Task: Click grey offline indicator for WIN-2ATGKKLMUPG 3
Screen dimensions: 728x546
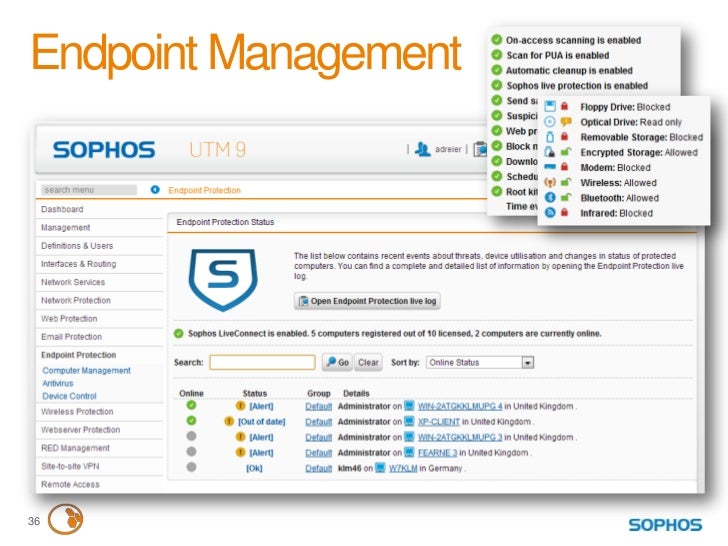Action: coord(191,436)
